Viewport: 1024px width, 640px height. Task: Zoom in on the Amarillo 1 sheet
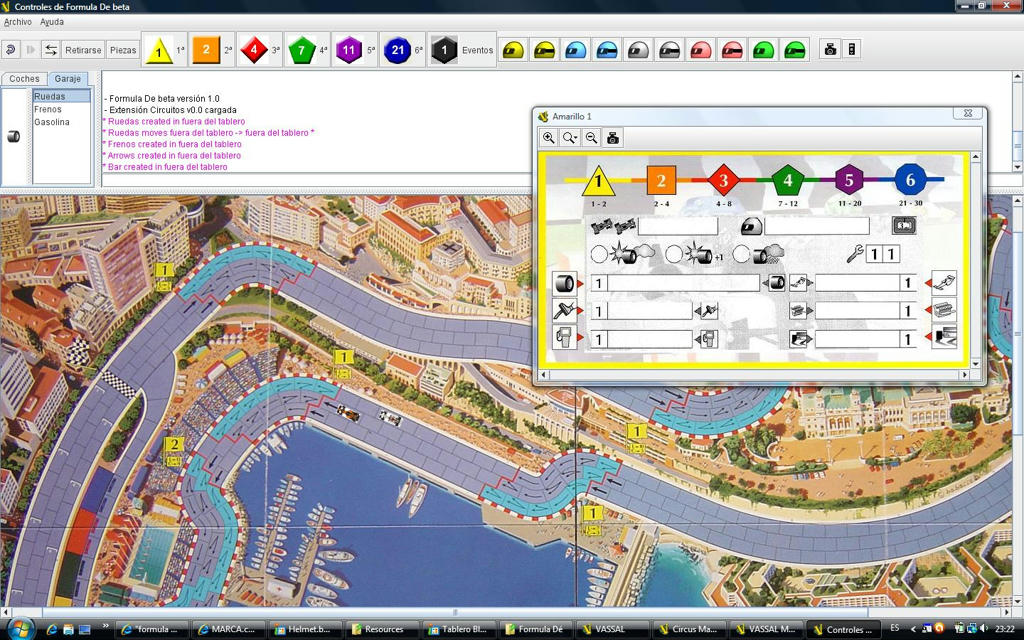[549, 138]
